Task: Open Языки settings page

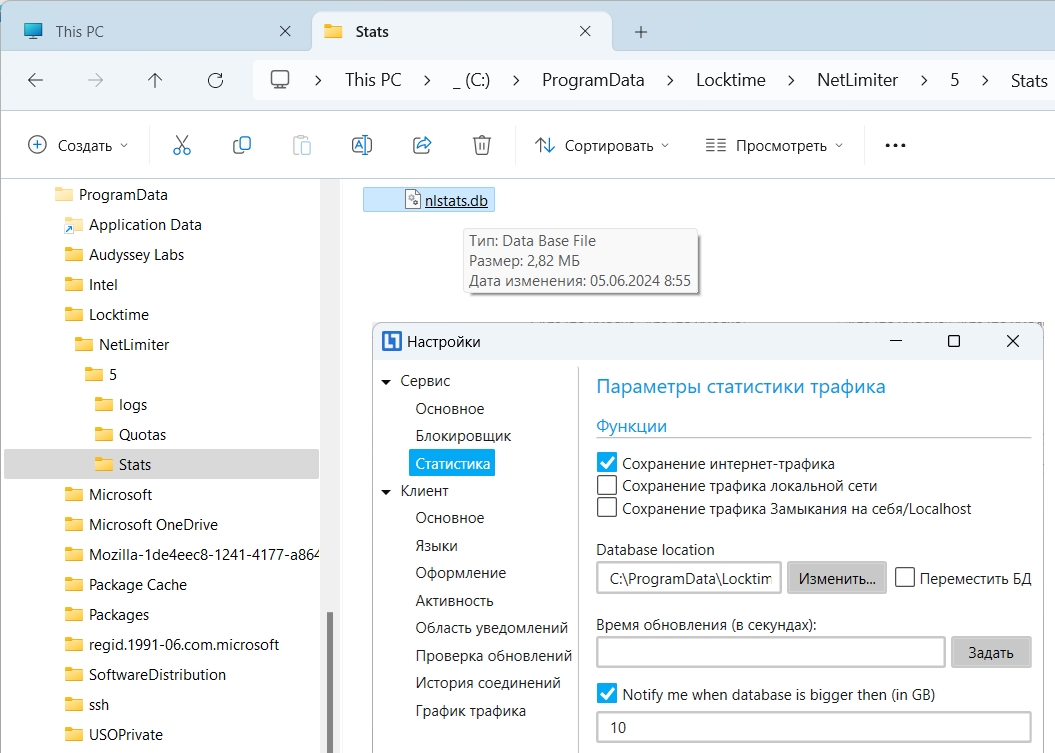Action: [436, 546]
